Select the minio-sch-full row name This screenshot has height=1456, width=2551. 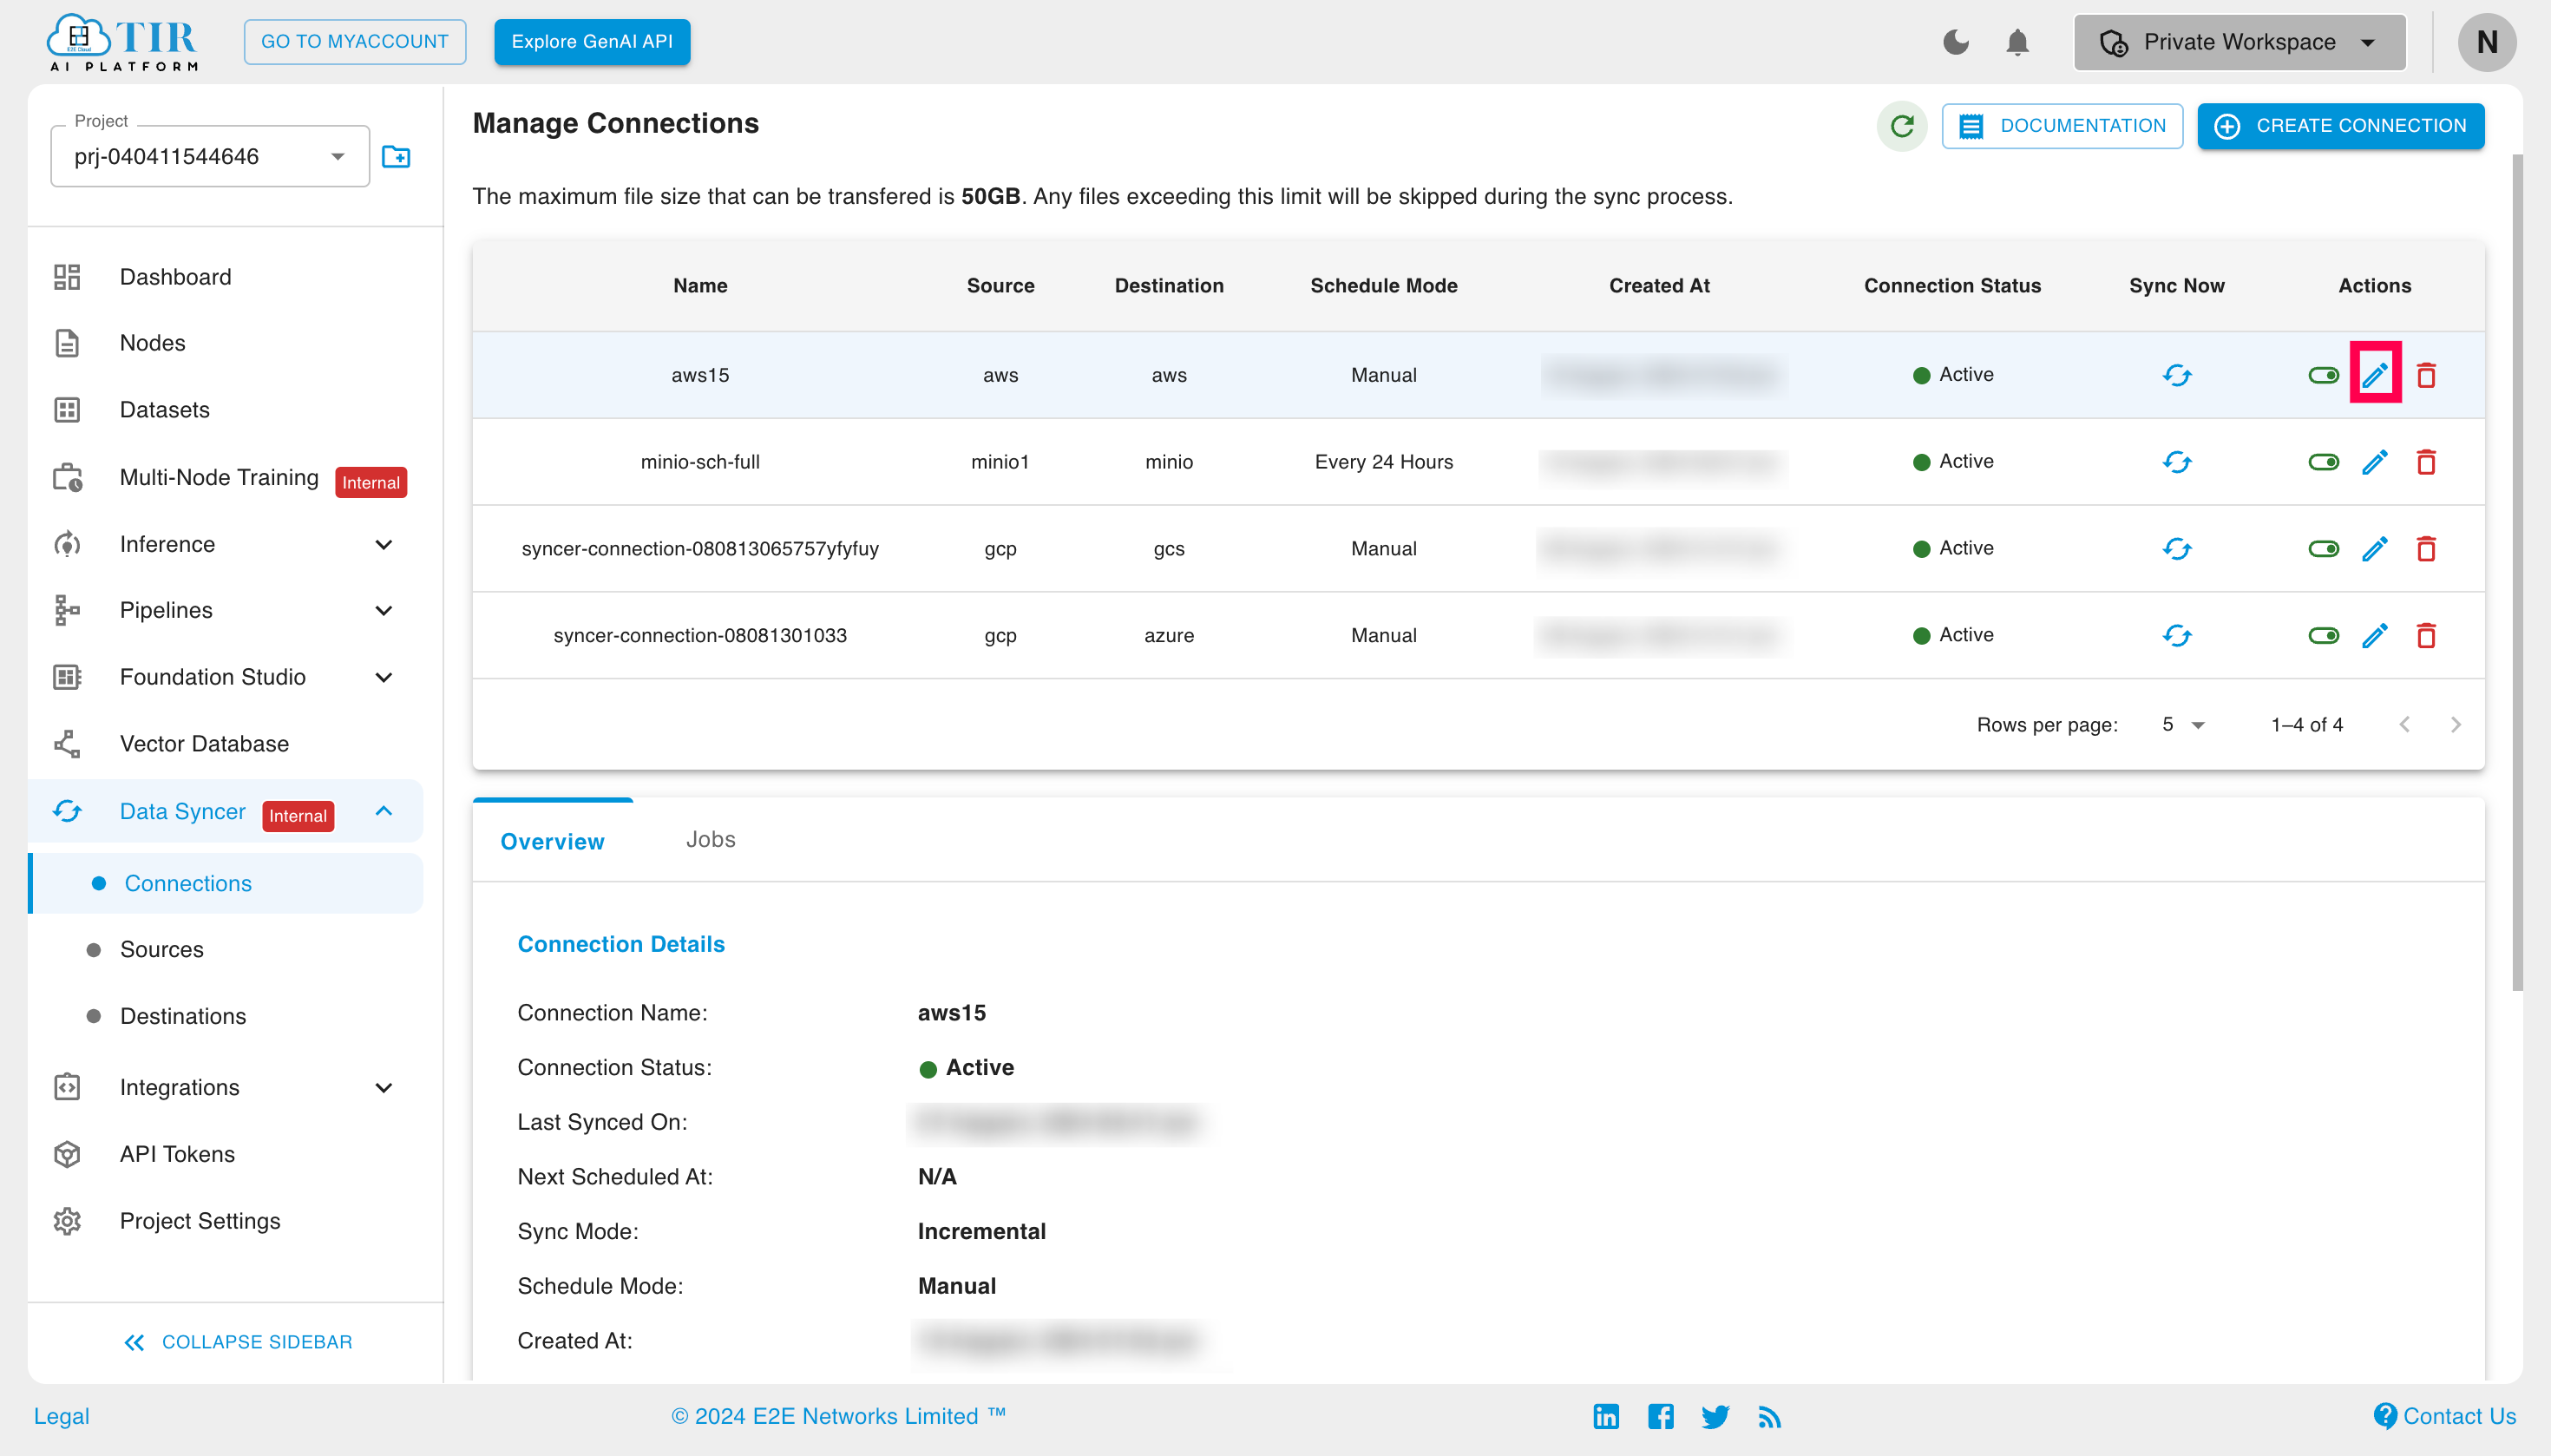click(x=700, y=462)
